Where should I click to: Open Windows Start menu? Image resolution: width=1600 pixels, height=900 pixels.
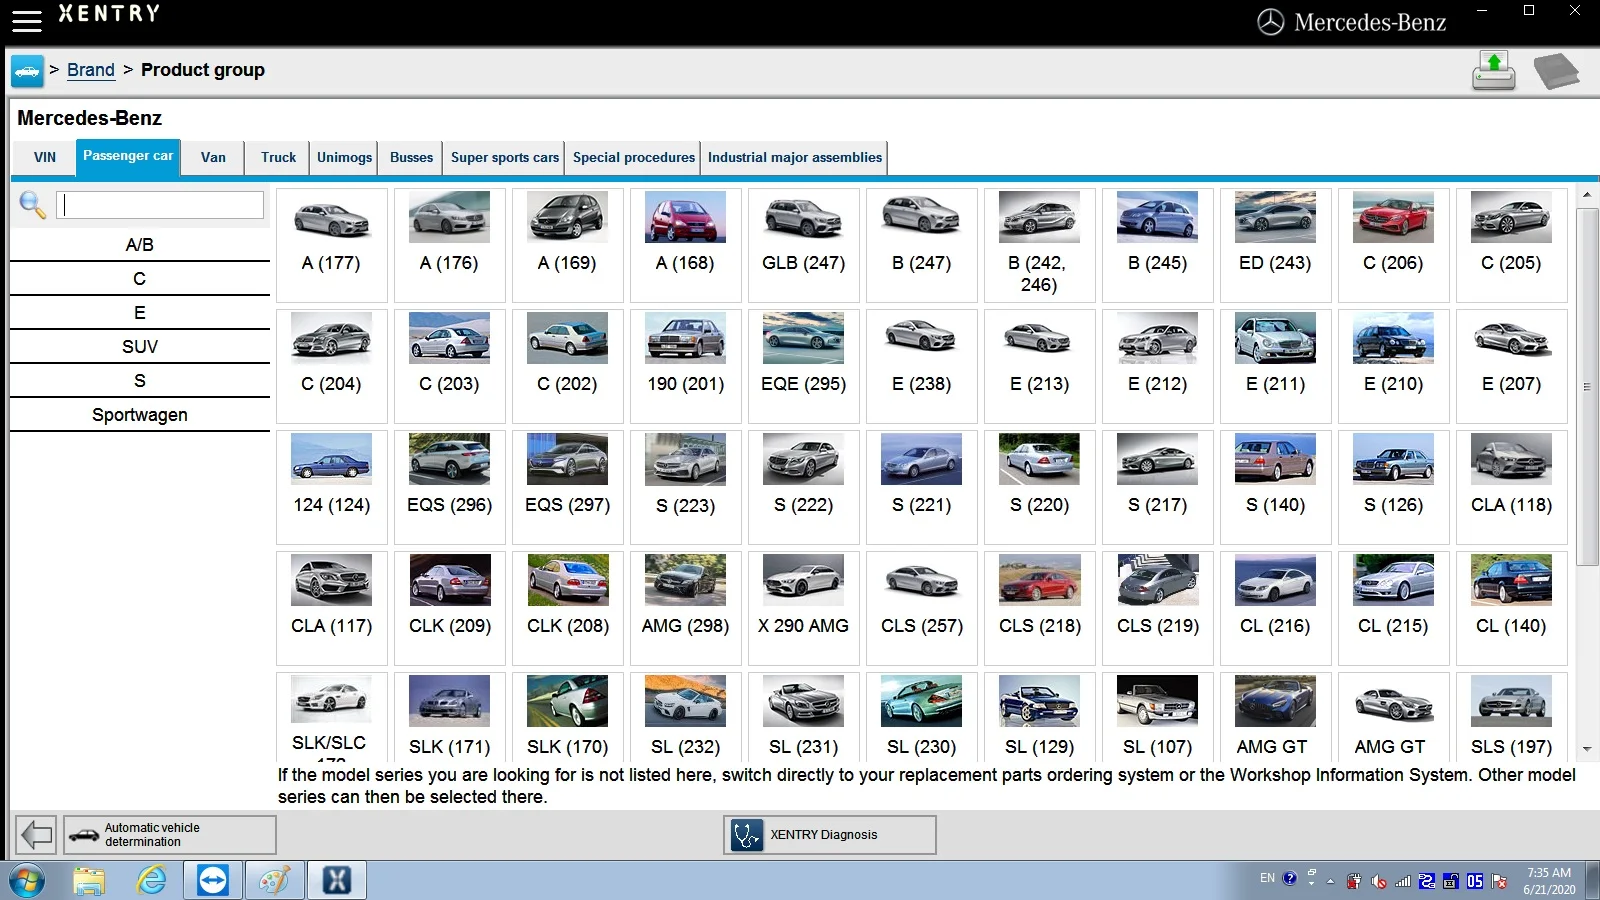[27, 881]
